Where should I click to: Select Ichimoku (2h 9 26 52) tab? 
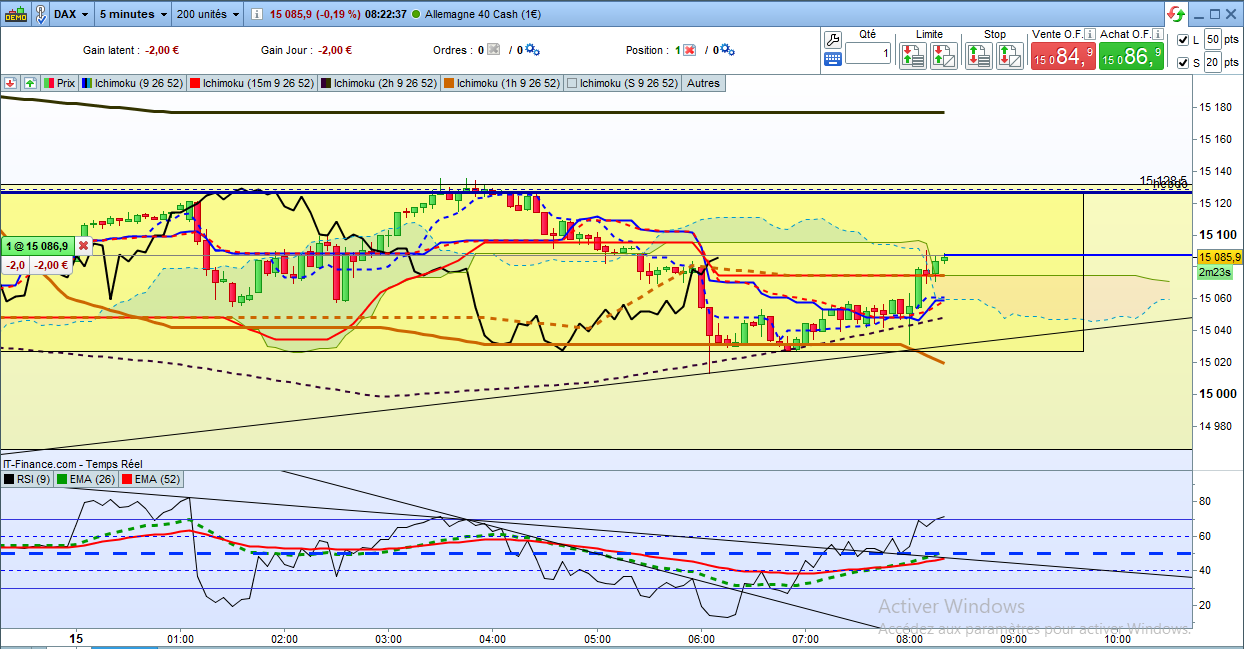(380, 83)
